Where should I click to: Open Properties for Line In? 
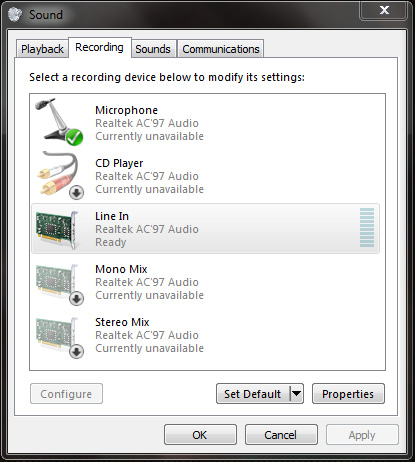(348, 394)
